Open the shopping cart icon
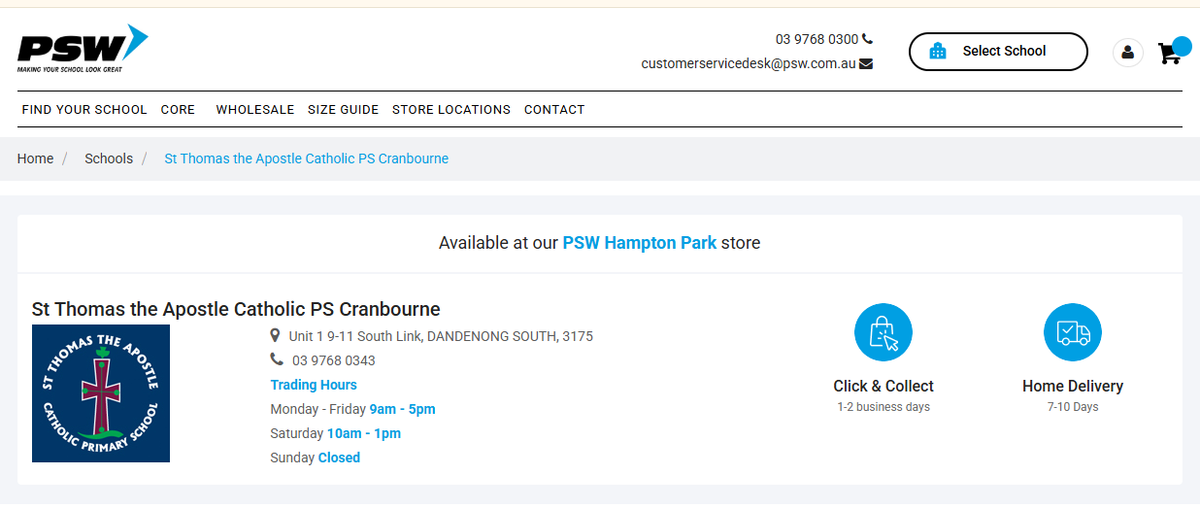Screen dimensions: 1200x516 (1169, 52)
